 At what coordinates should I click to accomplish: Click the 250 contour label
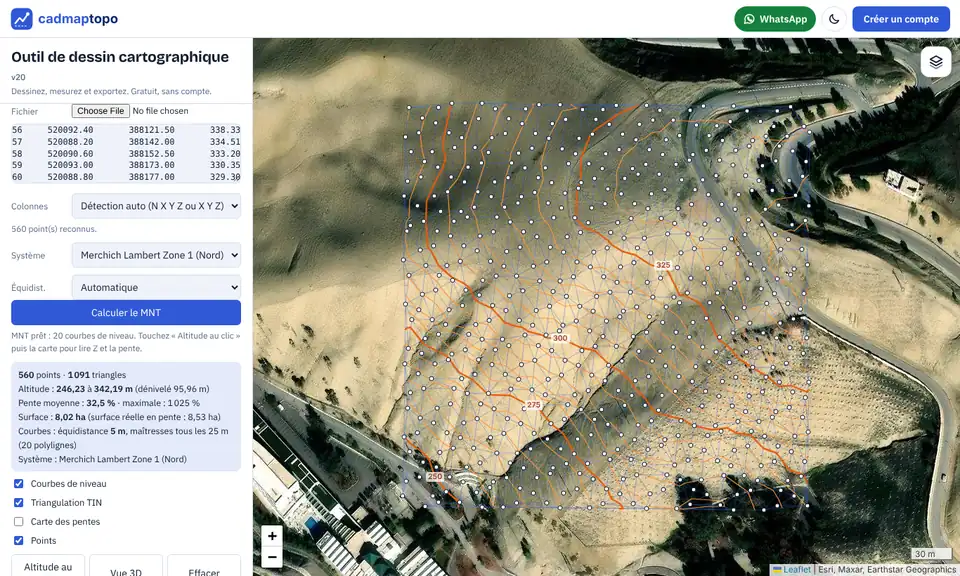[x=435, y=476]
